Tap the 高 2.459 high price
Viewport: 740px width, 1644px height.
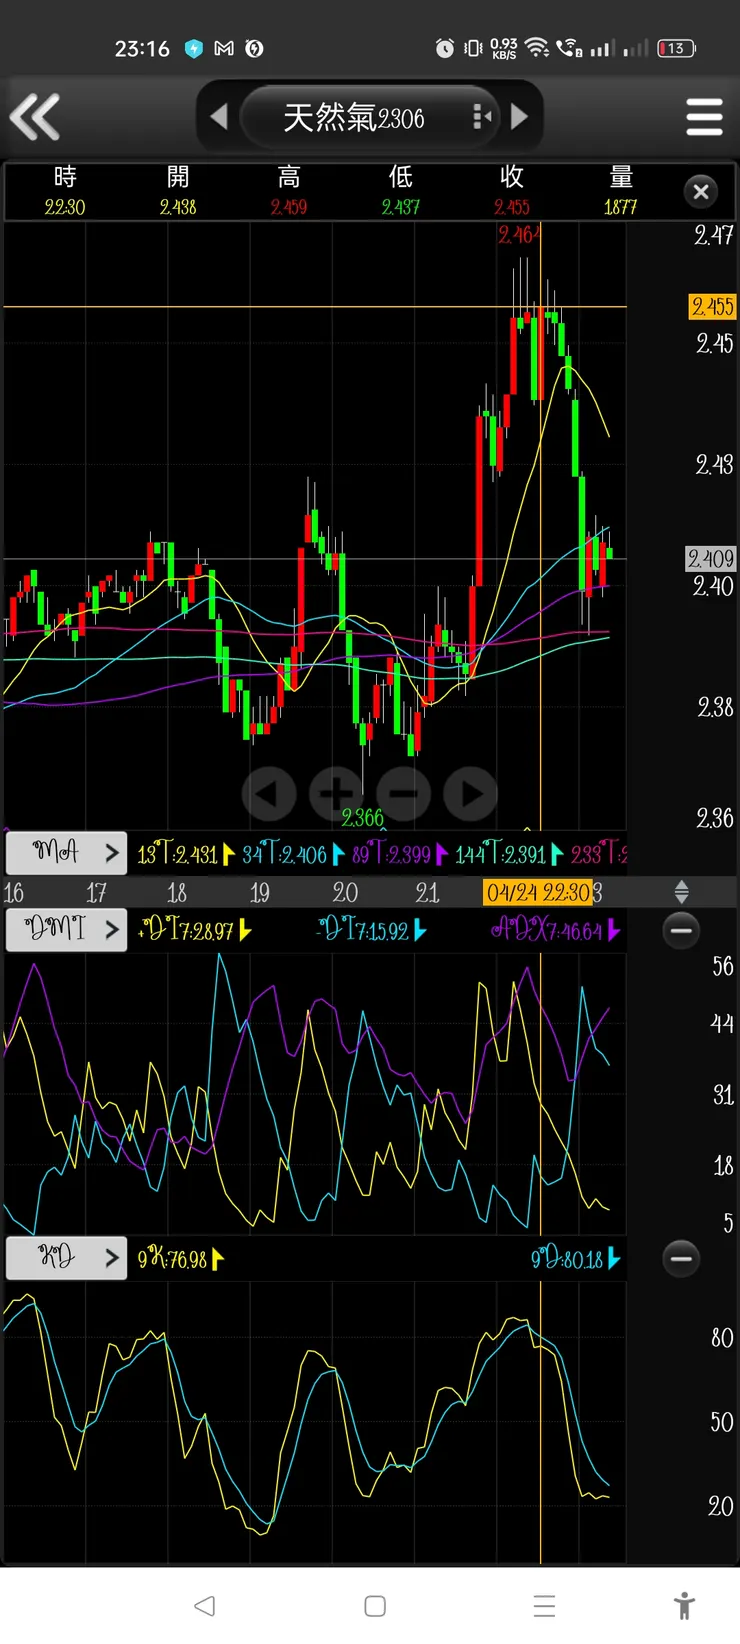pos(289,191)
